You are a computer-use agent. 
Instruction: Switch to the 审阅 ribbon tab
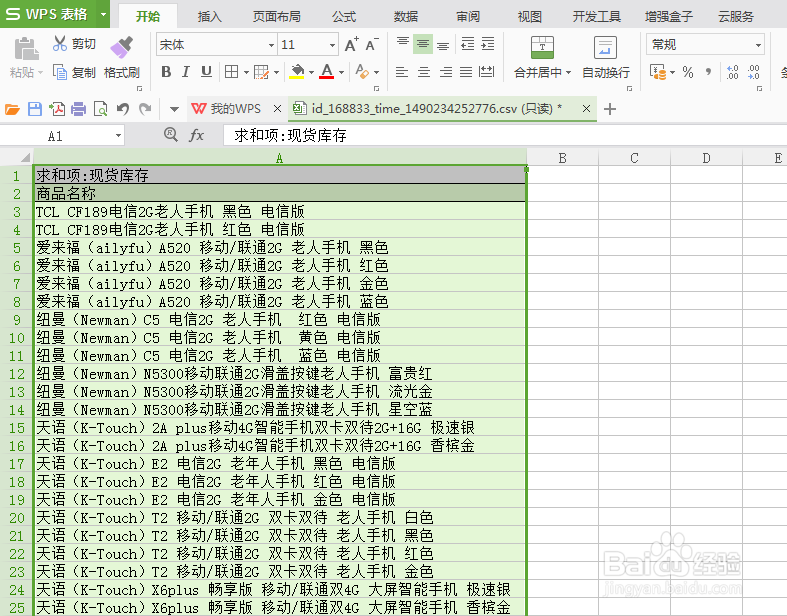[x=468, y=17]
